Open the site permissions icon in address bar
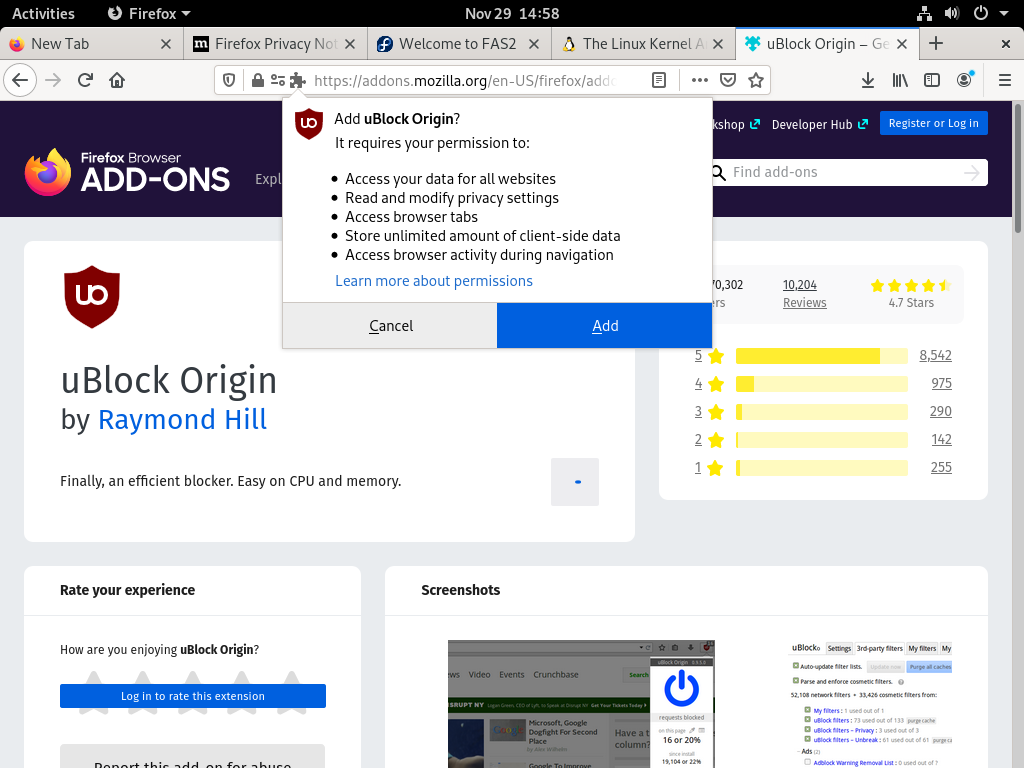Screen dimensions: 1024x768 [x=278, y=80]
